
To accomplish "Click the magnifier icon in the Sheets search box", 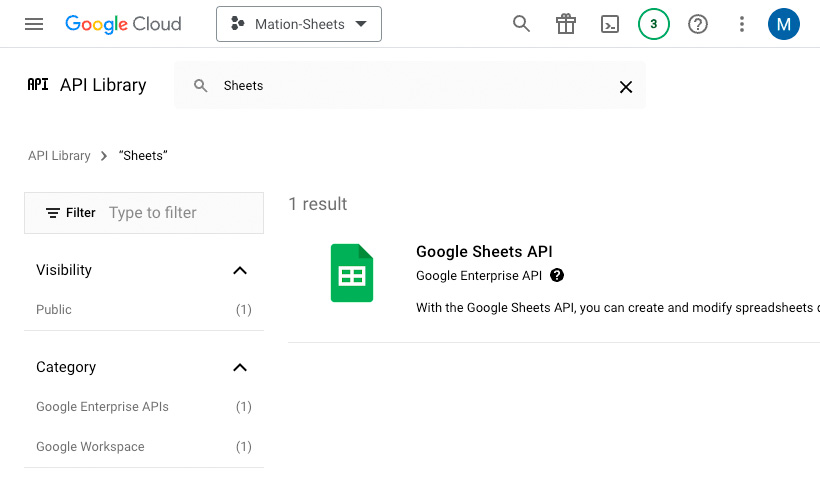I will tap(200, 86).
